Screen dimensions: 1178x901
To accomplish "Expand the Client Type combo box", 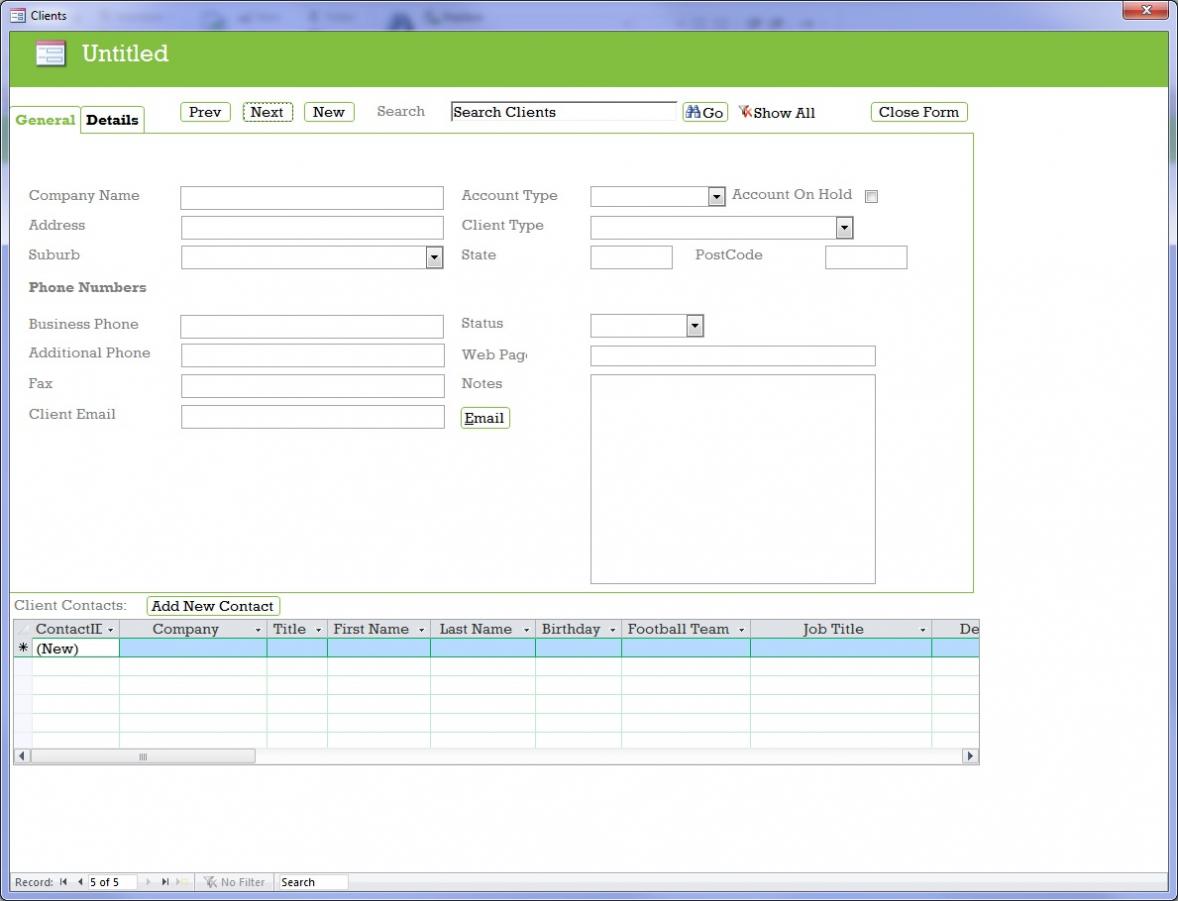I will pyautogui.click(x=844, y=228).
